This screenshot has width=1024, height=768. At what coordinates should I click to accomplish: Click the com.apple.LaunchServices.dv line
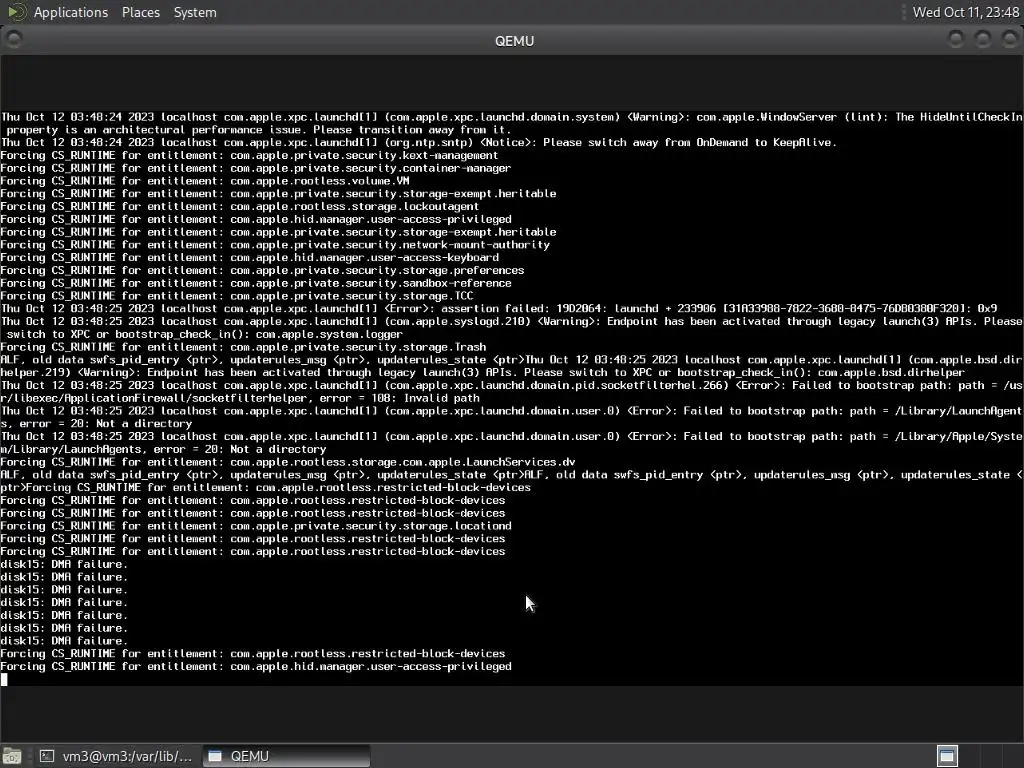click(x=288, y=462)
